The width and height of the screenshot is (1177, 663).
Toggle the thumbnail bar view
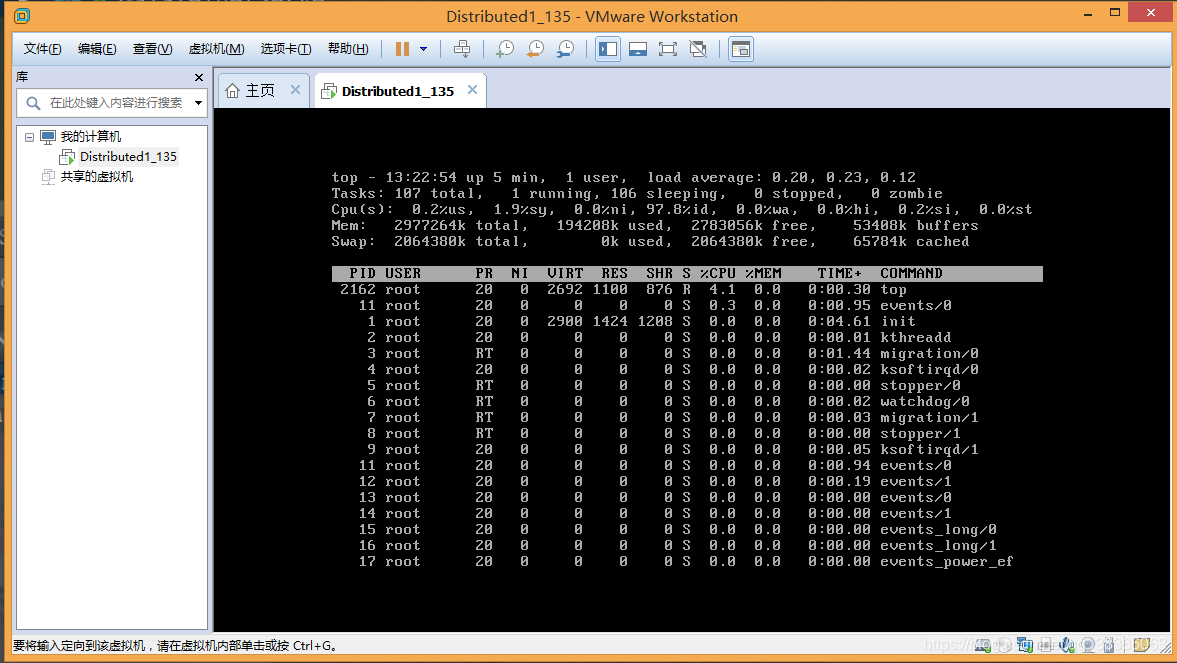[638, 49]
